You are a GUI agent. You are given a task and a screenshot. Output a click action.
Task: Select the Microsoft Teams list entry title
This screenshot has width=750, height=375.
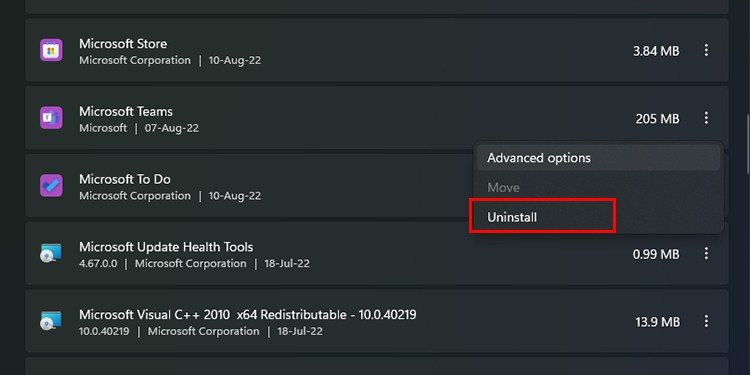(126, 111)
